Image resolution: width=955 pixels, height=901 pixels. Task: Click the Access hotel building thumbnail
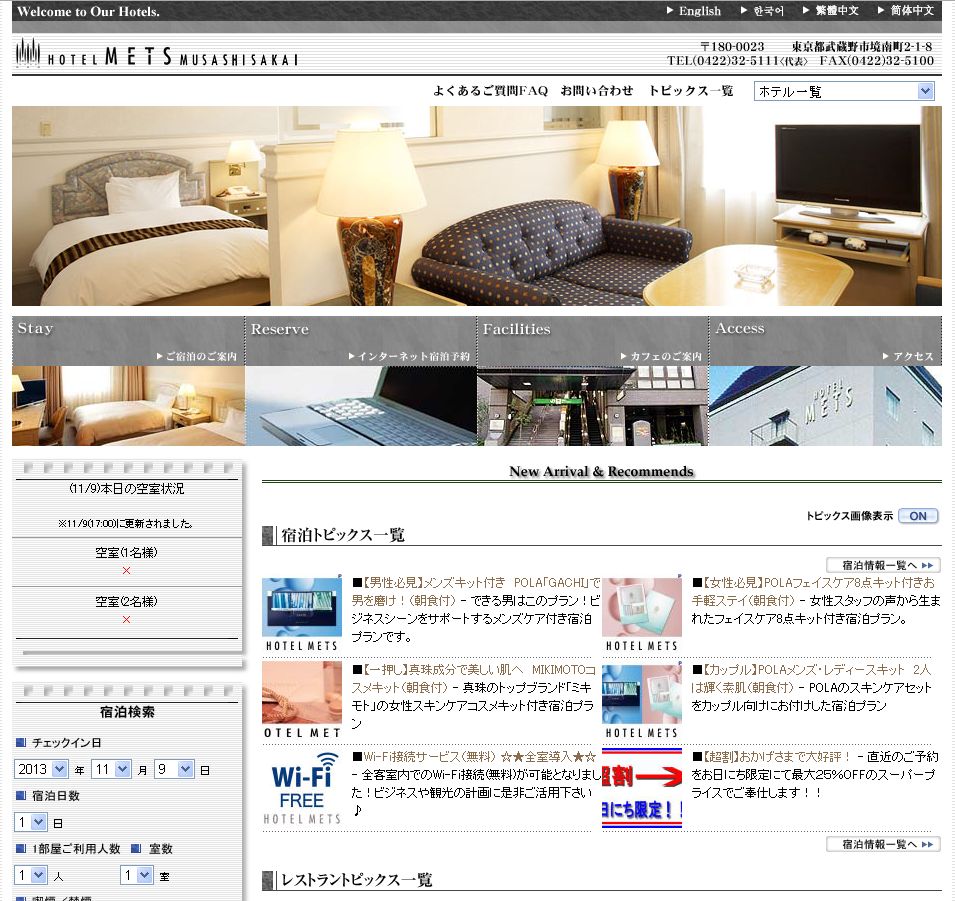(x=825, y=406)
